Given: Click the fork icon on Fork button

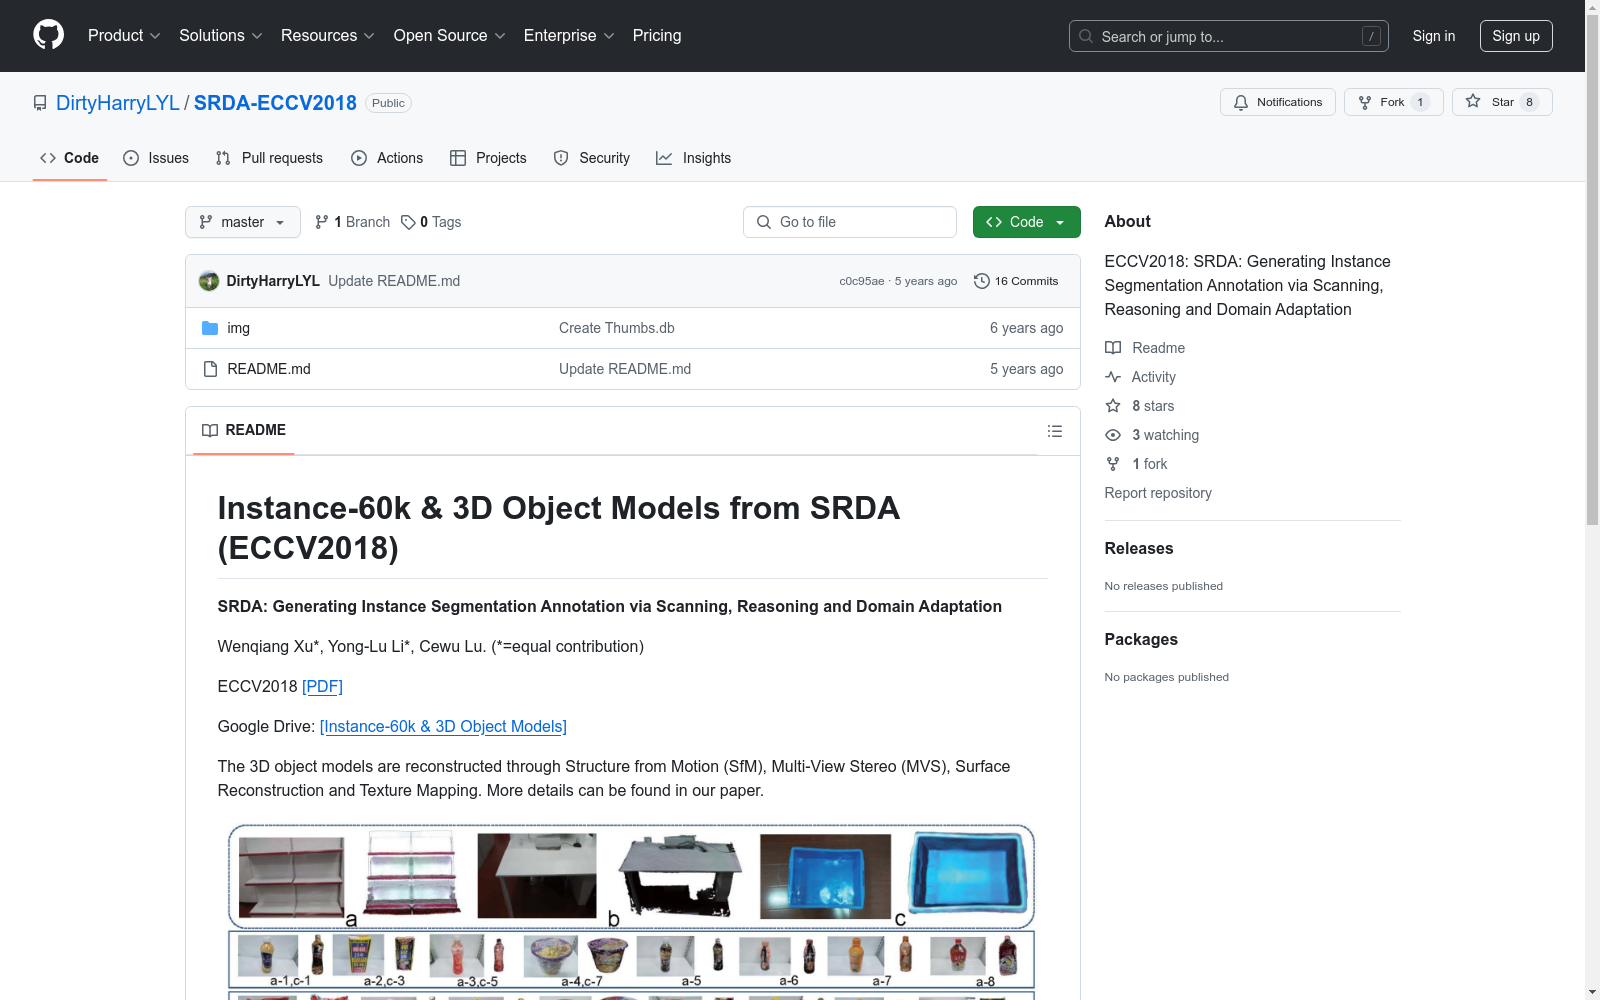Looking at the screenshot, I should tap(1365, 102).
